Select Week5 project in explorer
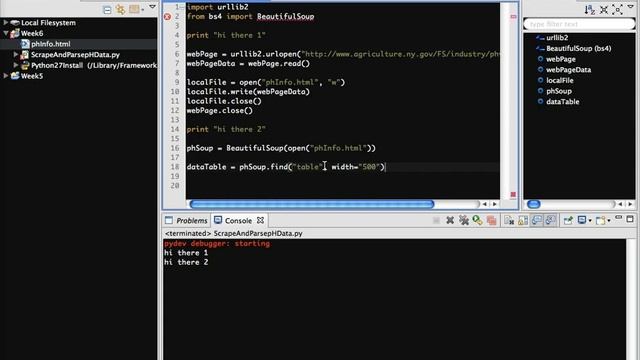The width and height of the screenshot is (640, 360). point(32,76)
